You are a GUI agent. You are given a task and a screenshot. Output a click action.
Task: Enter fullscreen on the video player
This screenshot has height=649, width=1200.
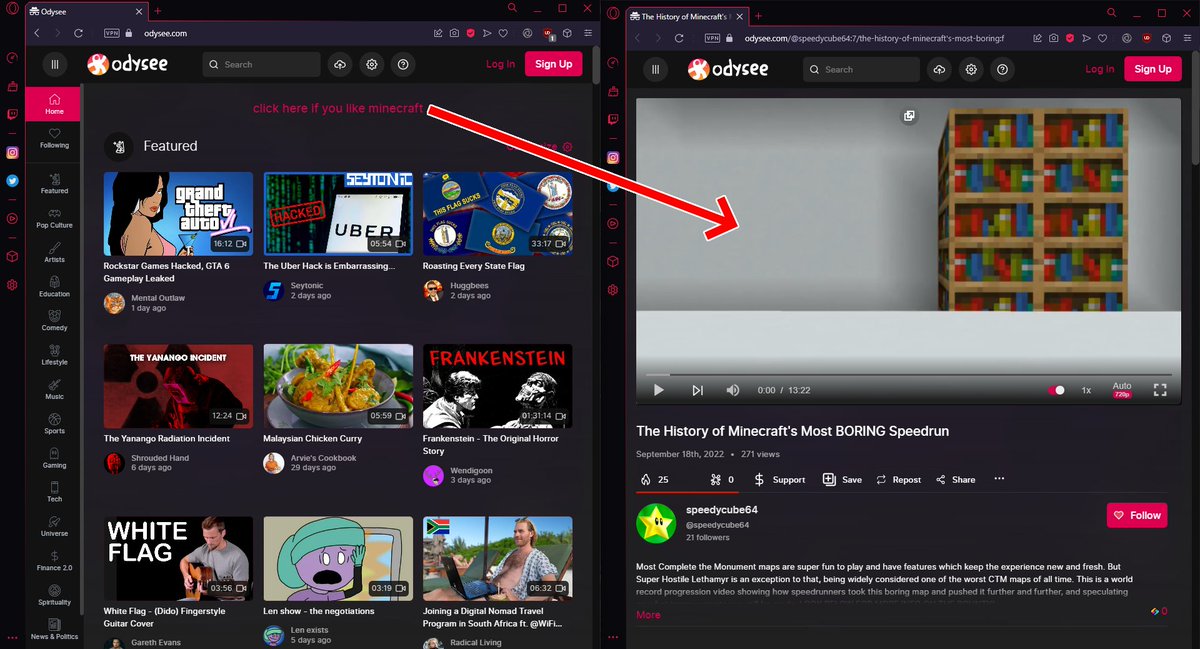click(1161, 390)
